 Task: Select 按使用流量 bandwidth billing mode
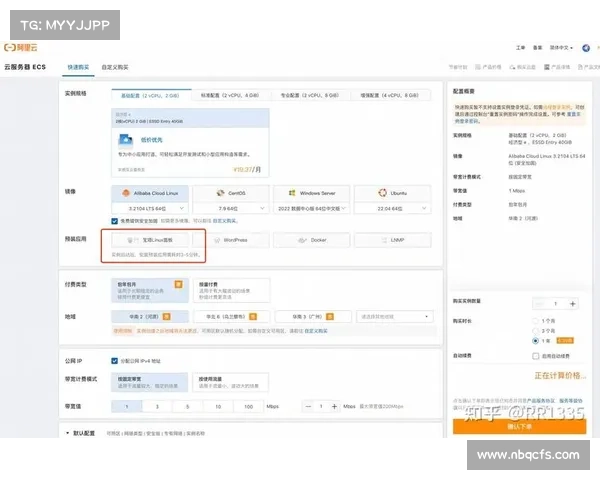coord(230,382)
